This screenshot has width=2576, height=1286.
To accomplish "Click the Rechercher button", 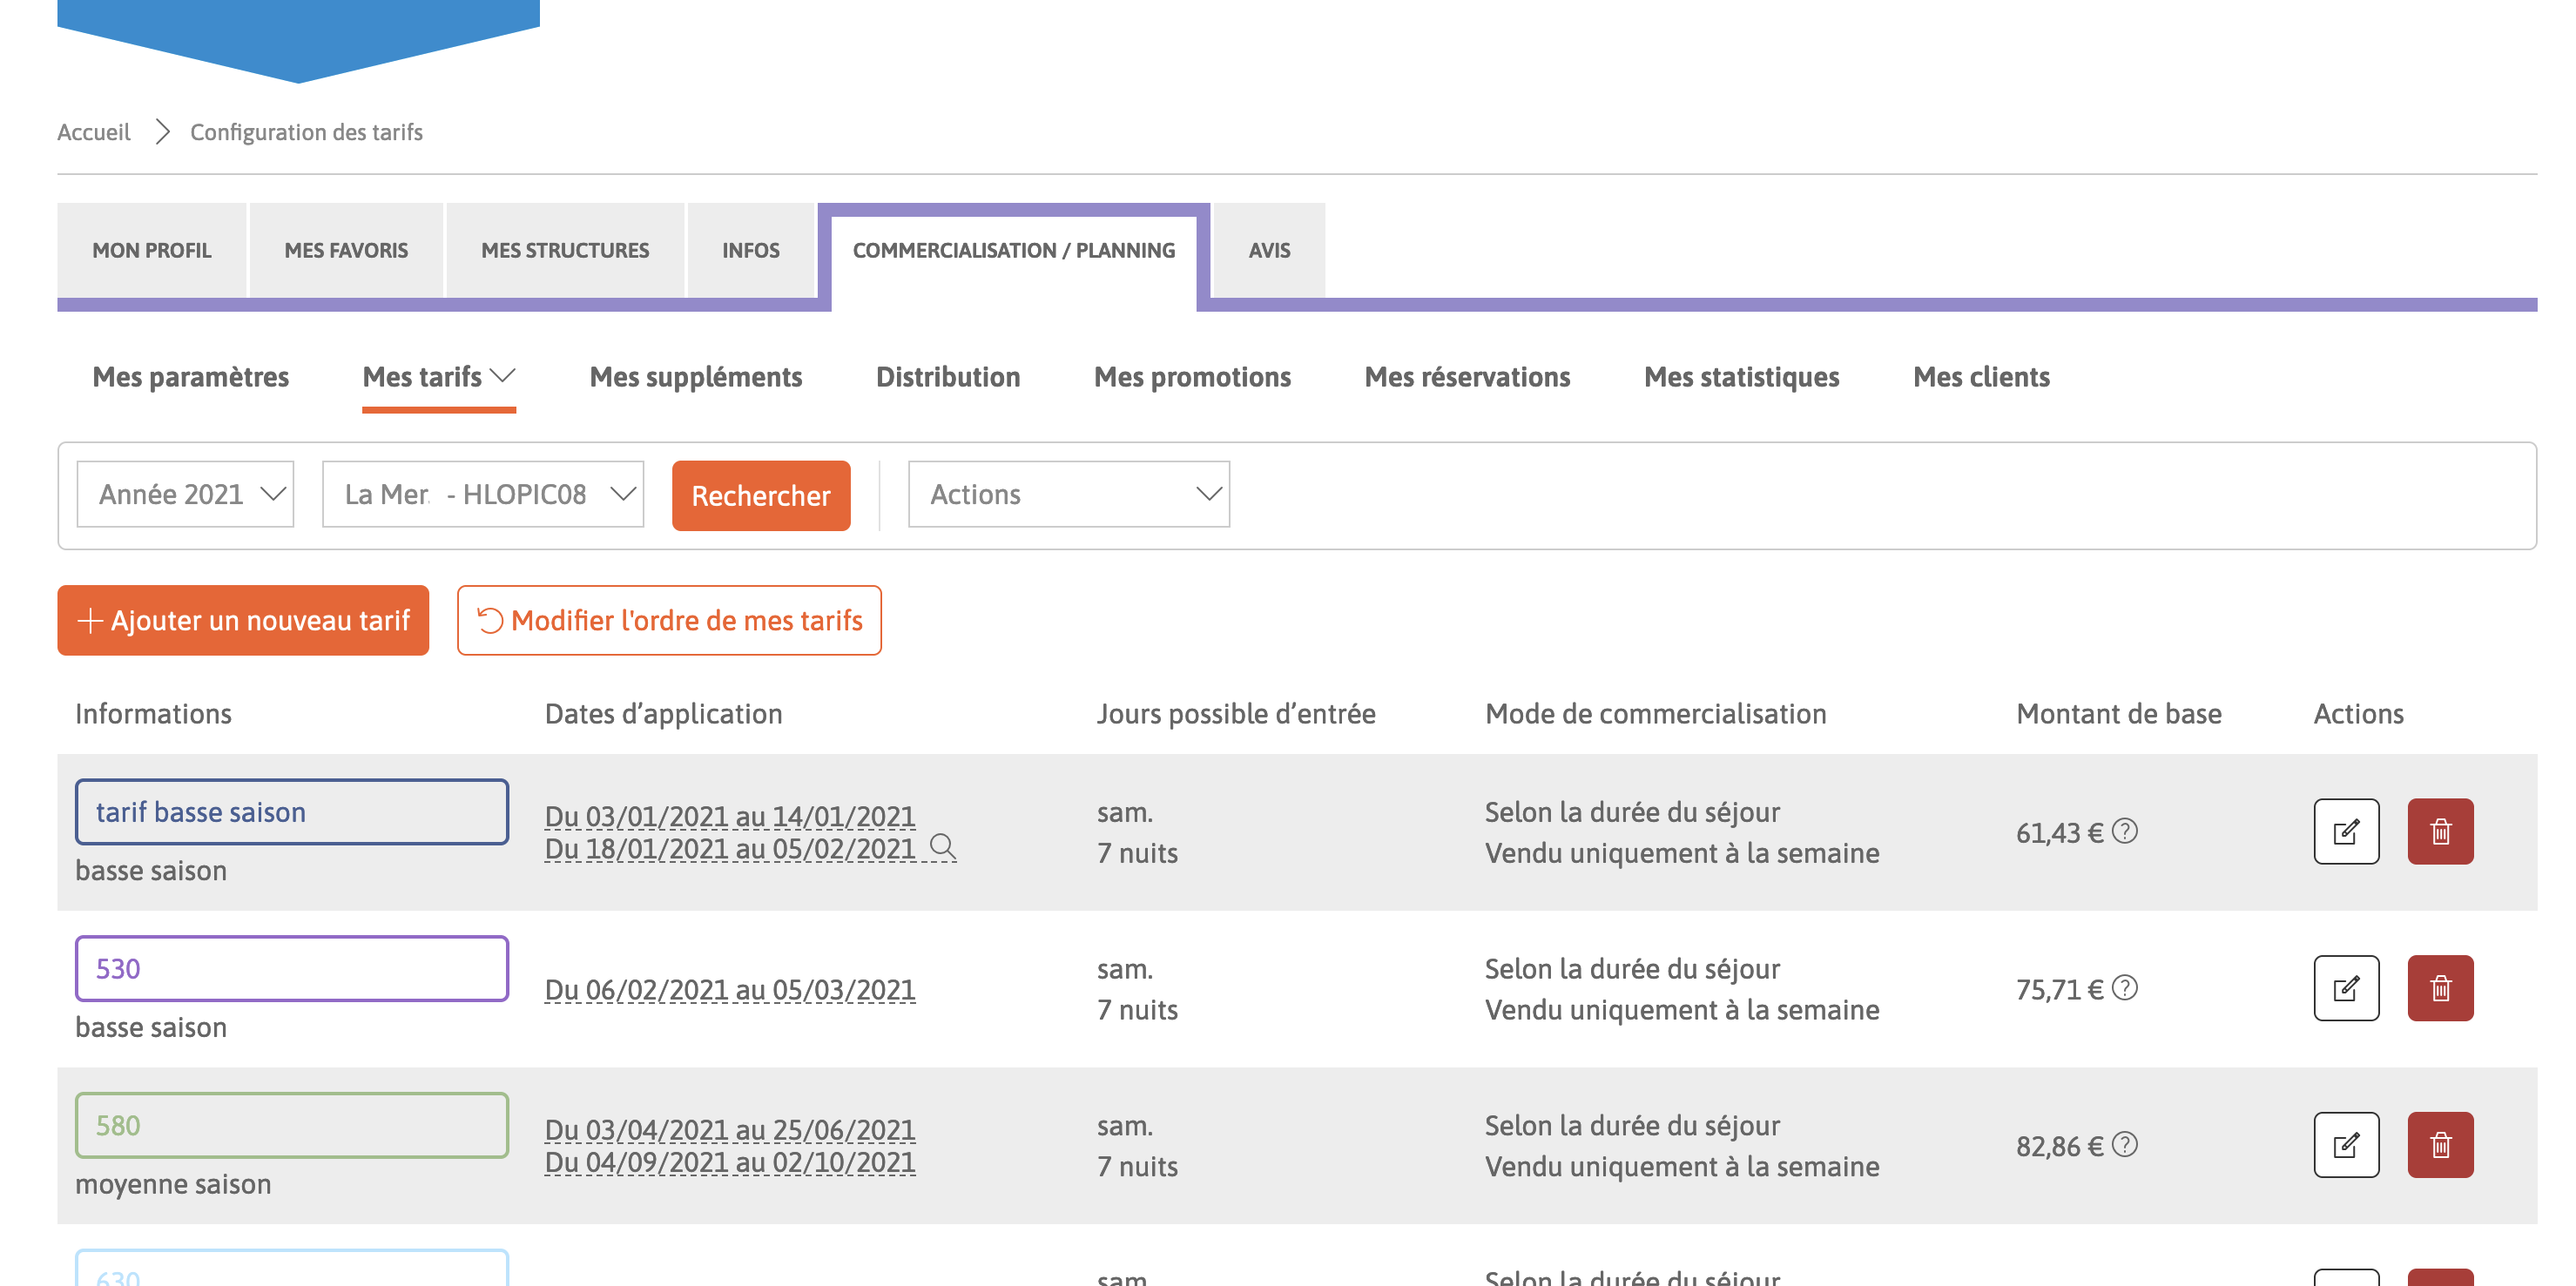I will [760, 496].
